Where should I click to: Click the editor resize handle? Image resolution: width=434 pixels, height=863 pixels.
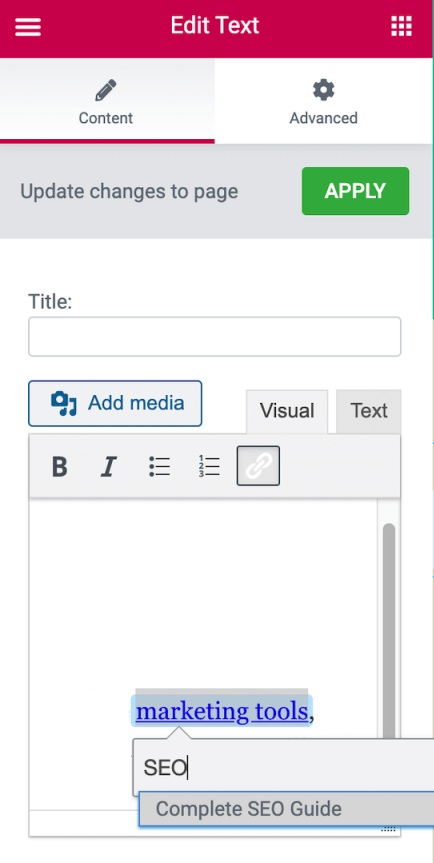(x=389, y=829)
